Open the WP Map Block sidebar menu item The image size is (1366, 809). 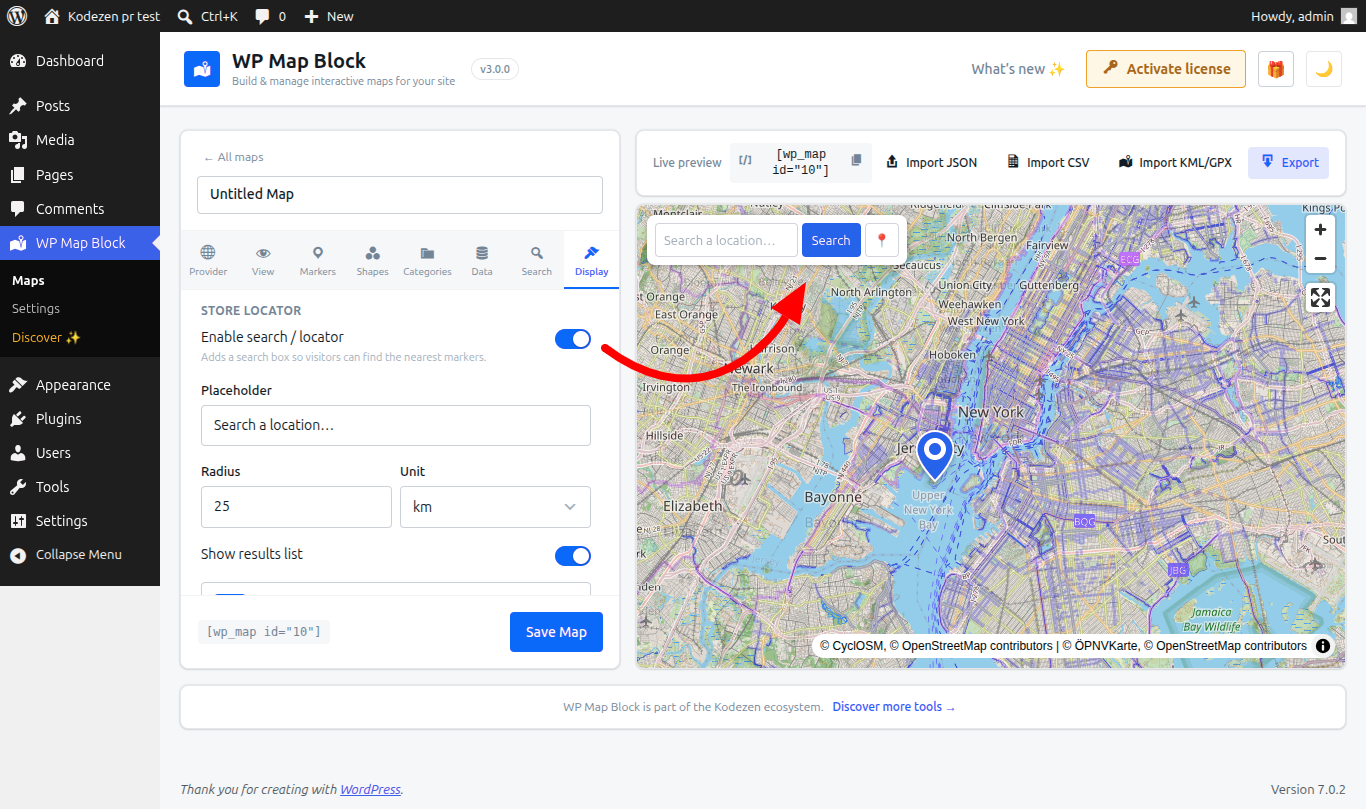80,243
